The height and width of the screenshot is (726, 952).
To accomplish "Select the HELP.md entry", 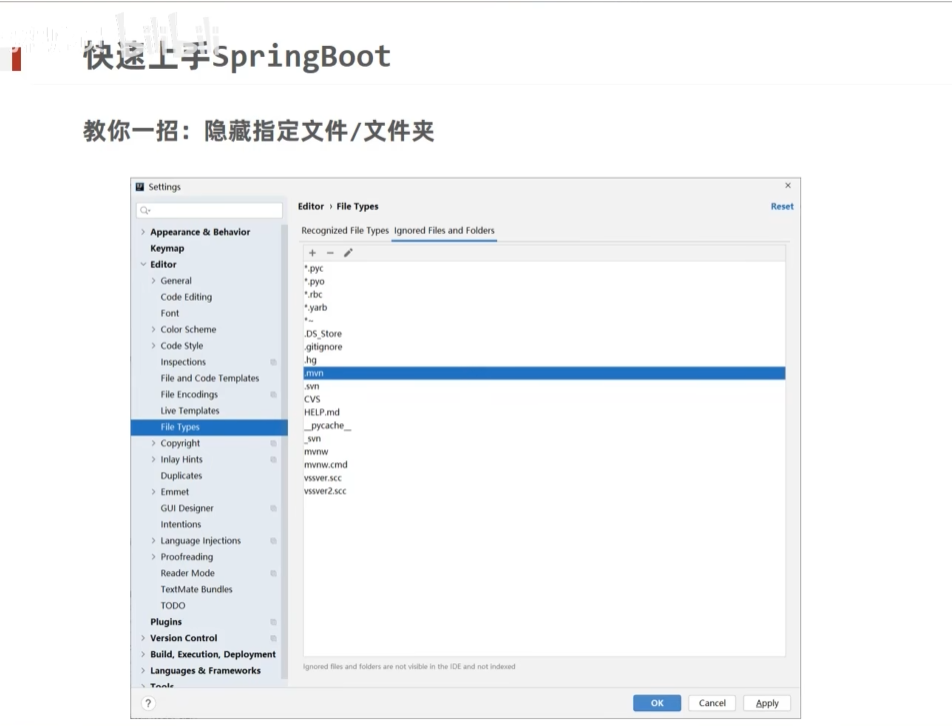I will [x=544, y=412].
